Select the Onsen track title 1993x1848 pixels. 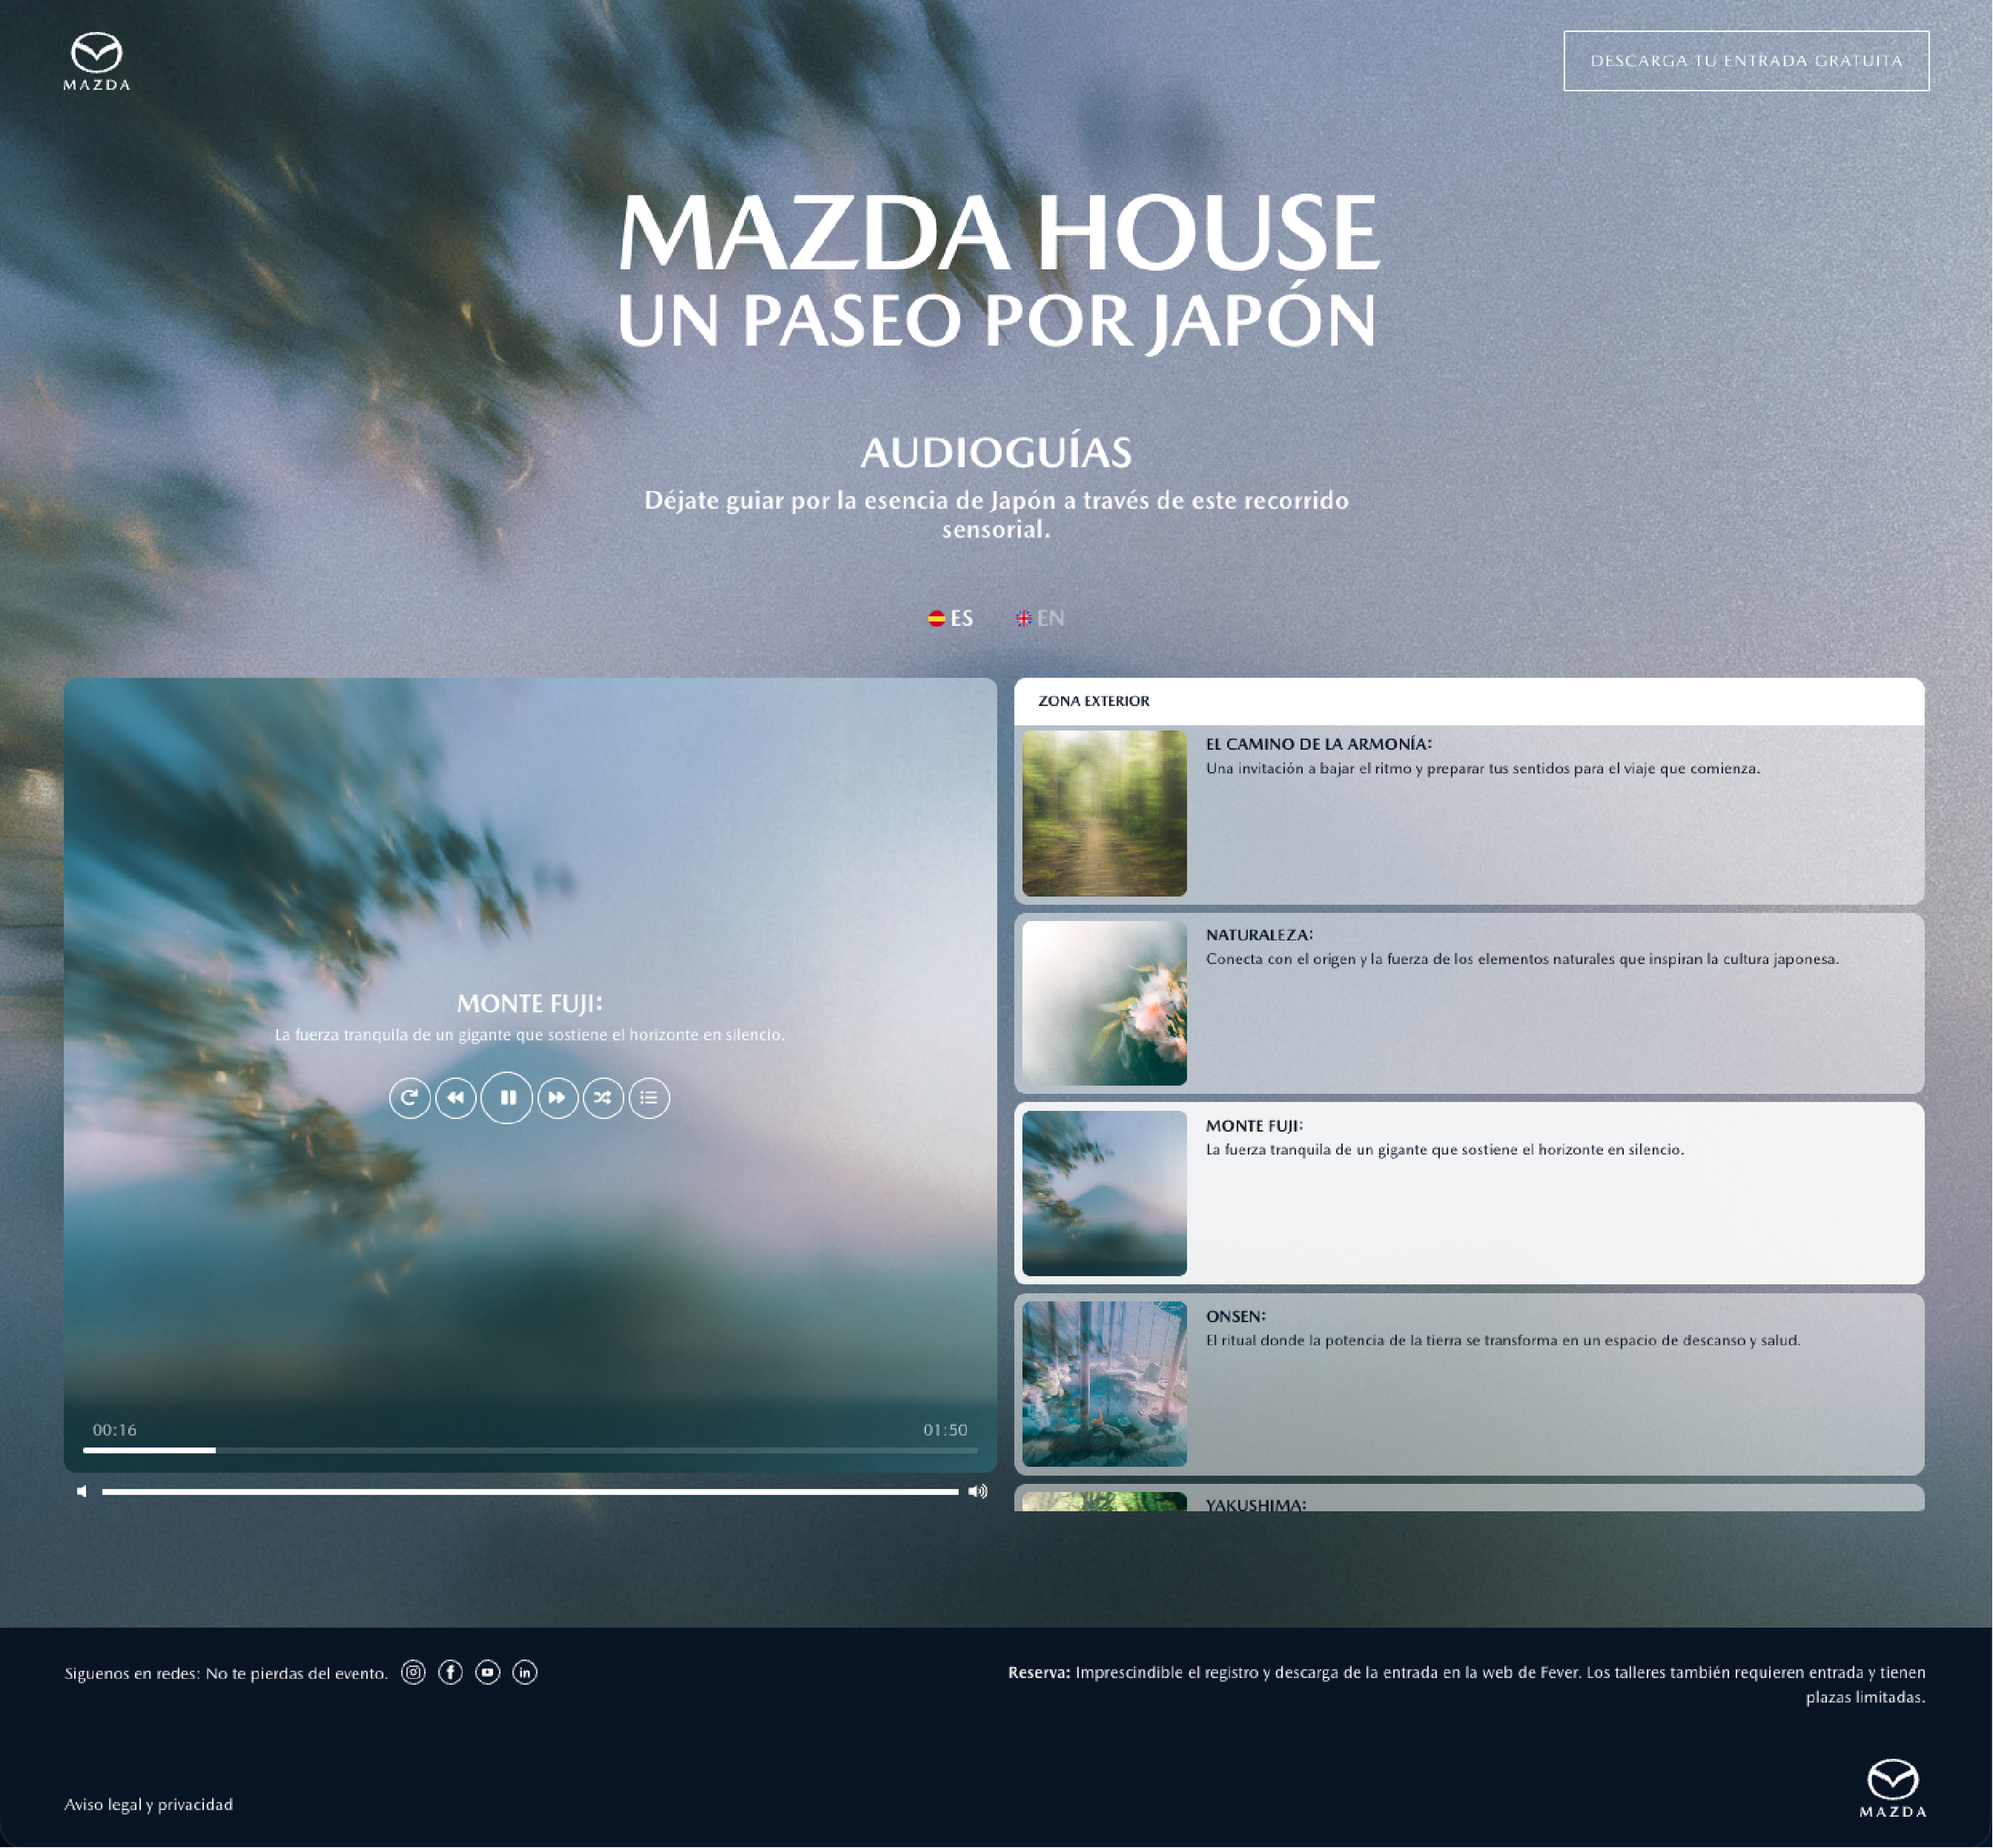[x=1236, y=1317]
